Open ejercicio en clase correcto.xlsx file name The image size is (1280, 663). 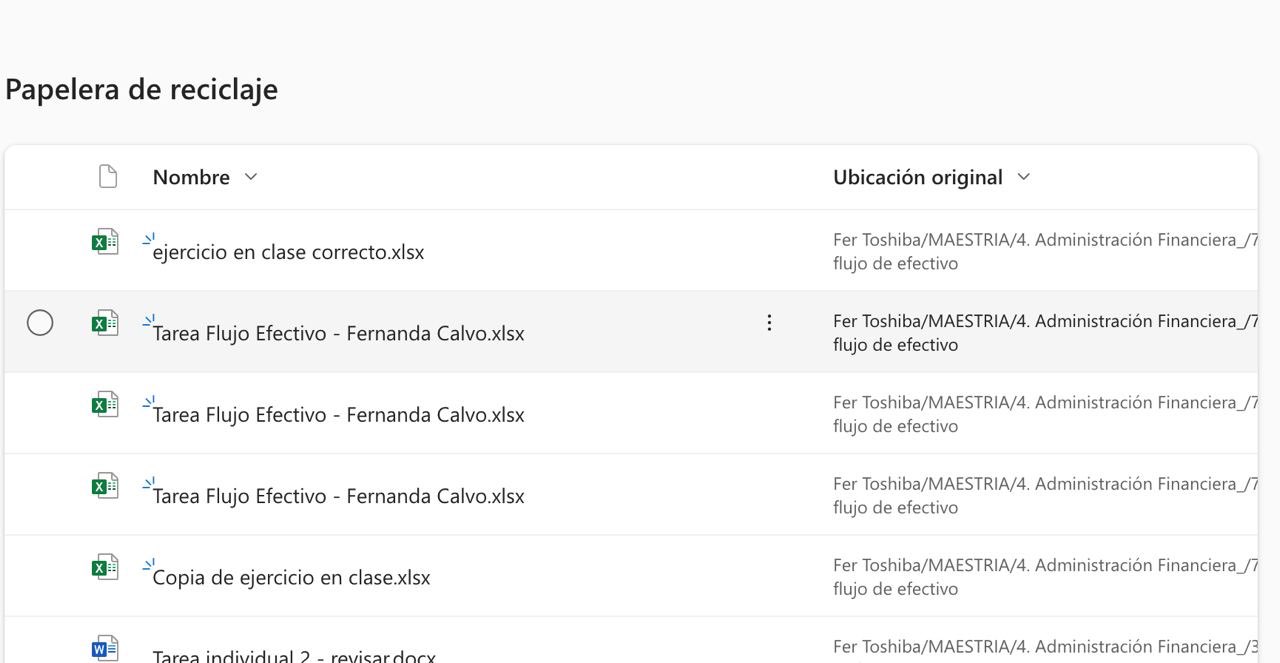[x=288, y=252]
